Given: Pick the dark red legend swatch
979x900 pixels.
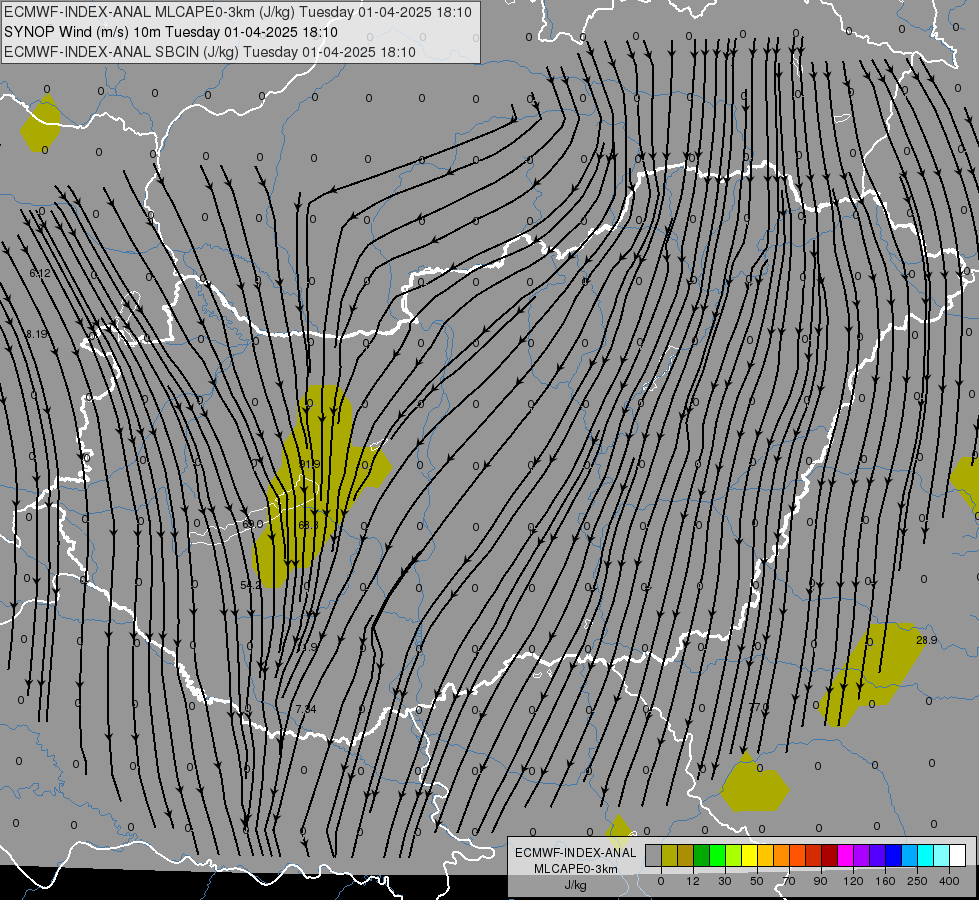Looking at the screenshot, I should (x=829, y=855).
